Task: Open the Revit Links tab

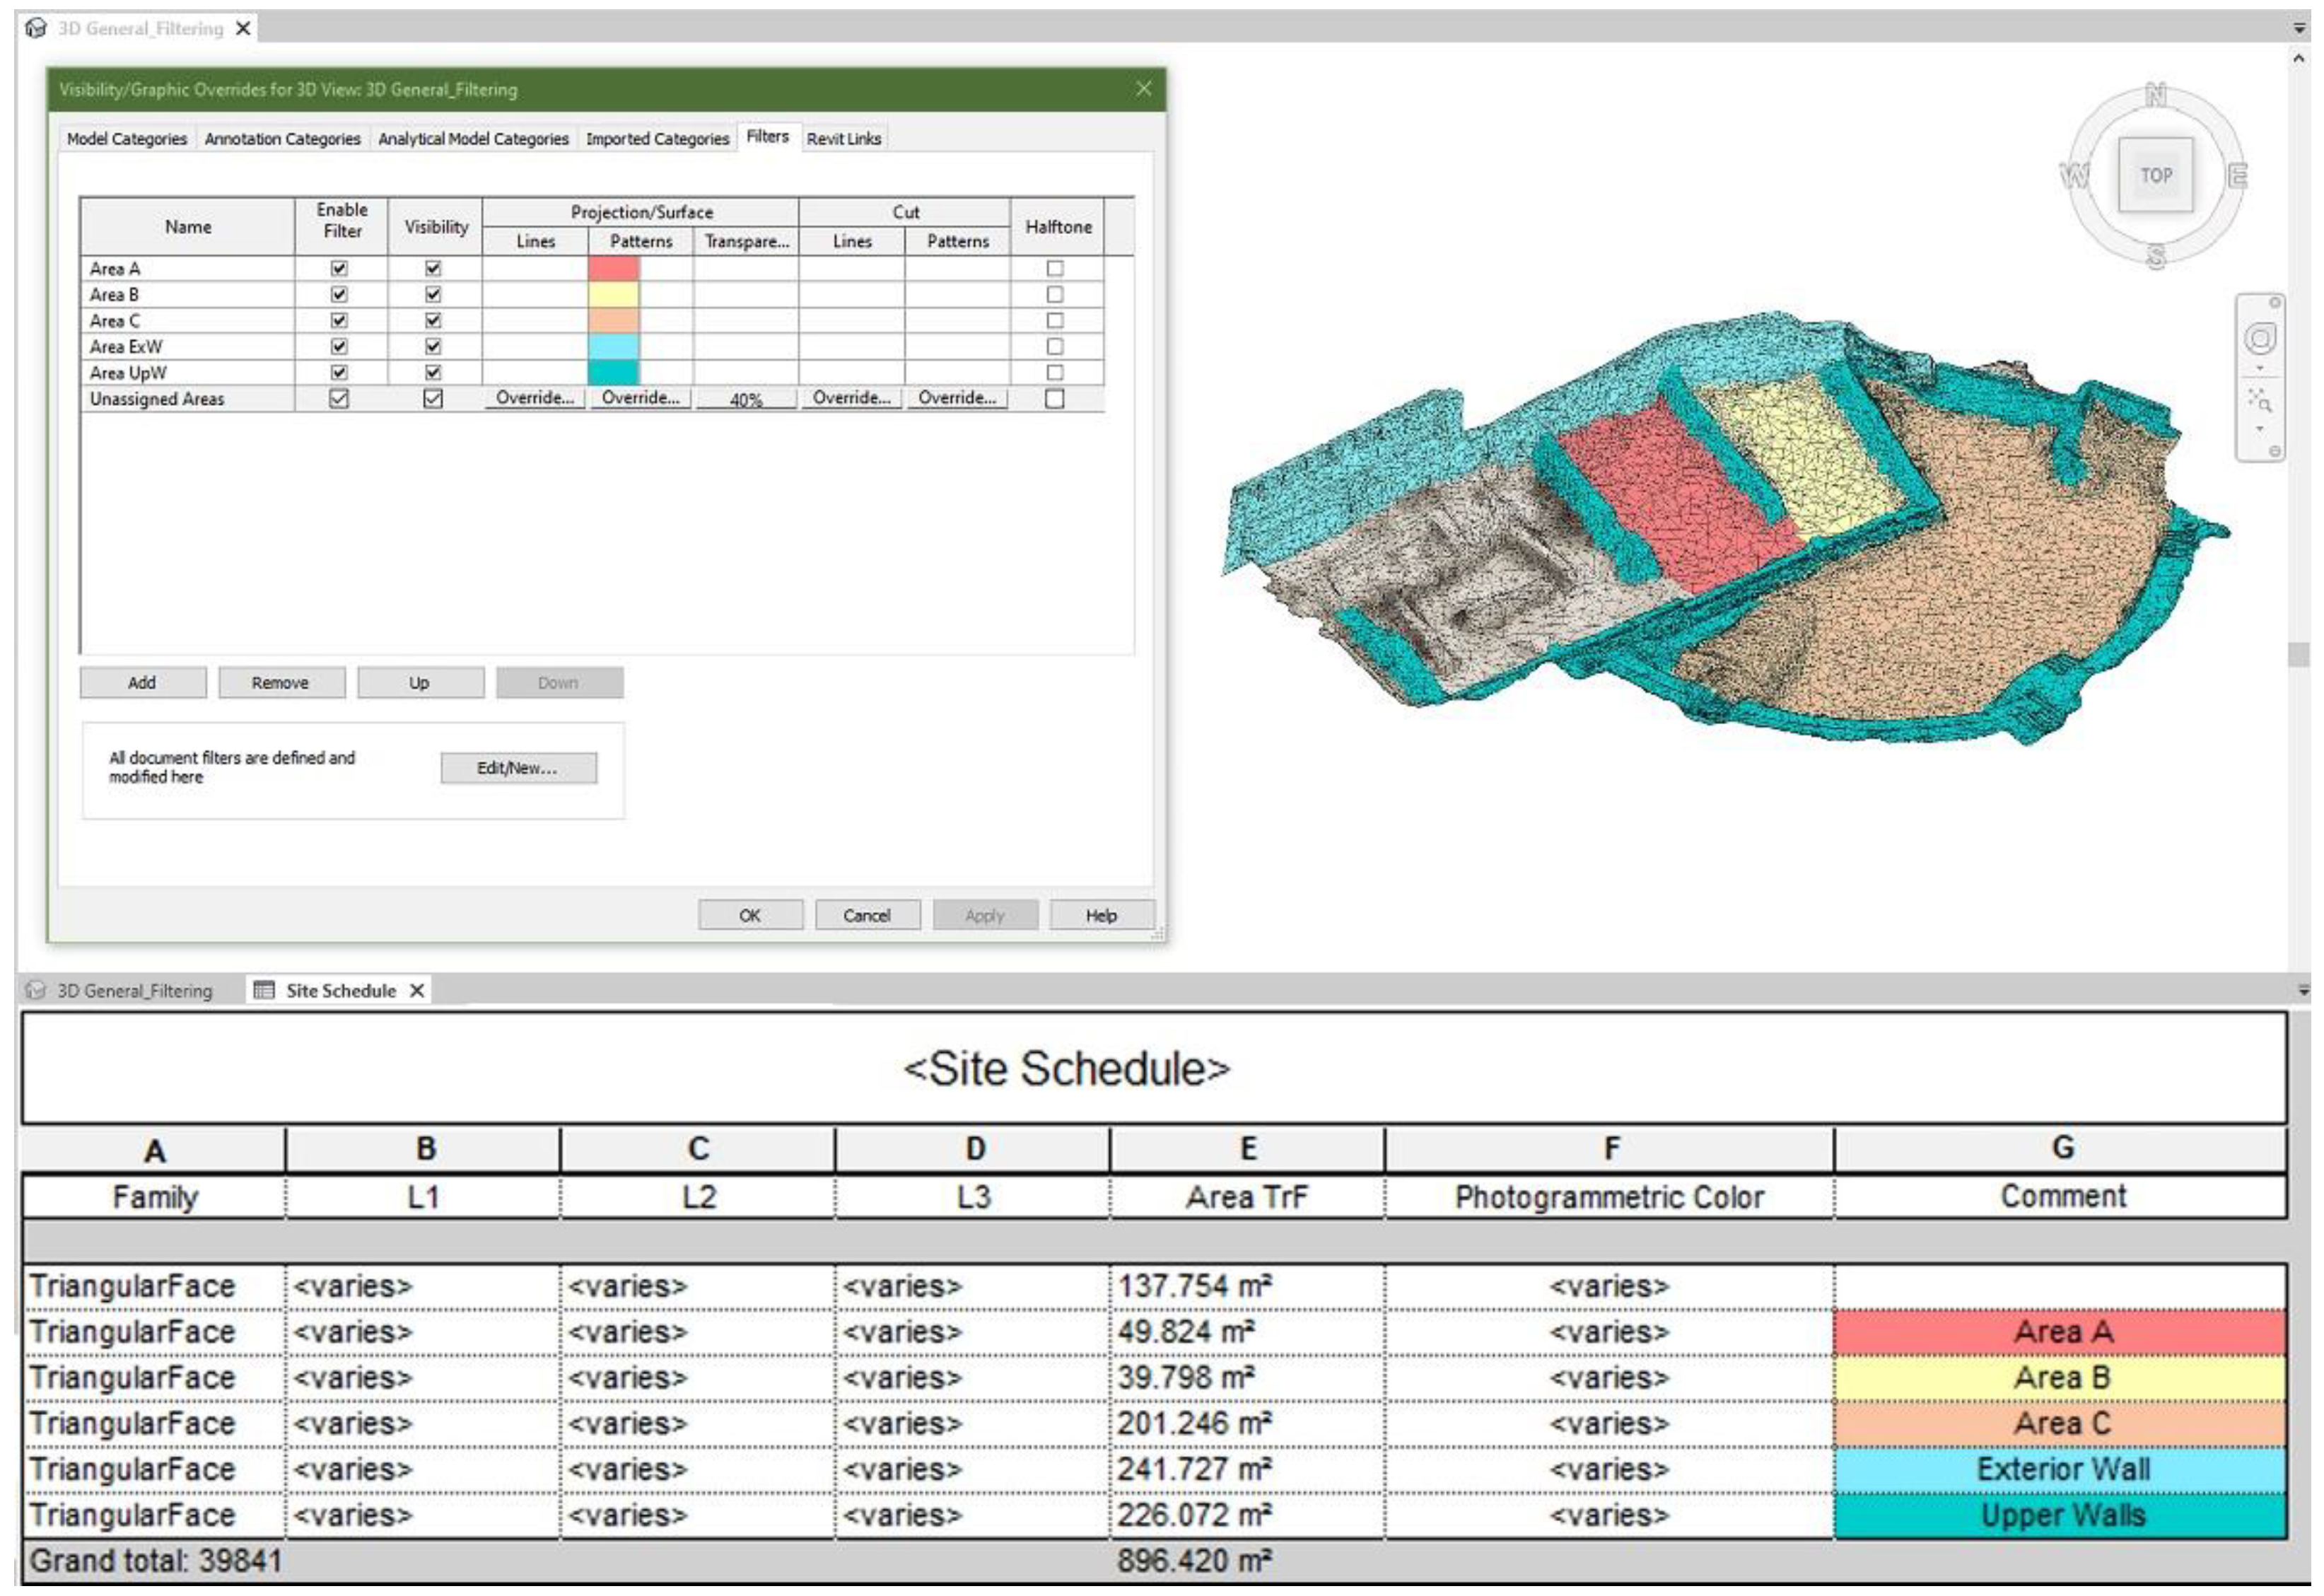Action: click(x=843, y=139)
